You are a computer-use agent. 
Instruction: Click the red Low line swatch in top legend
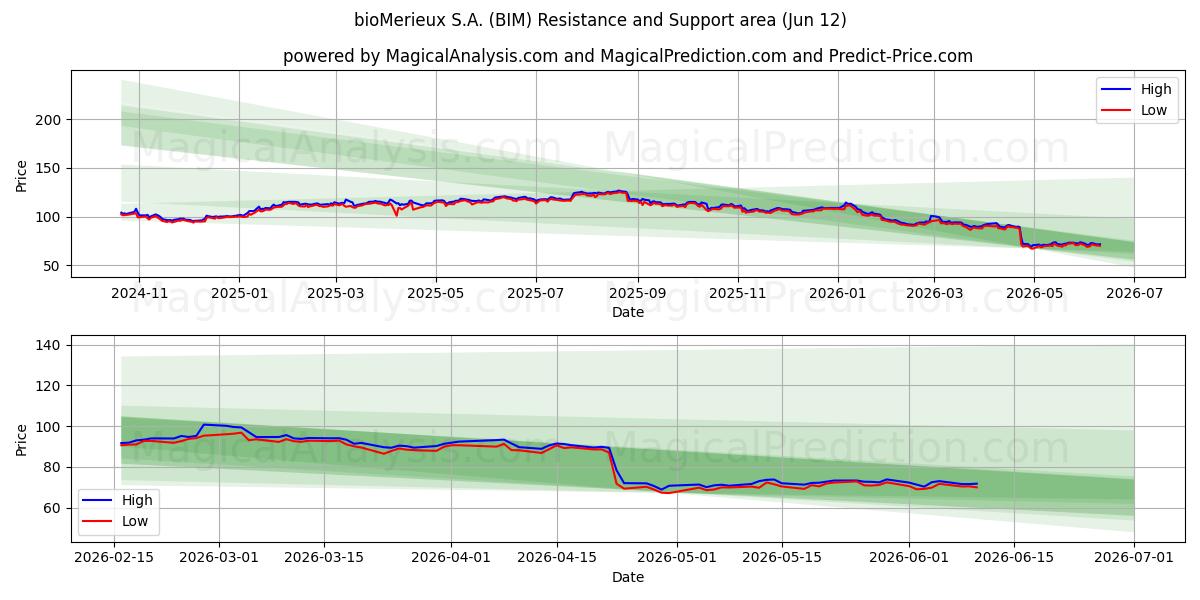1117,110
